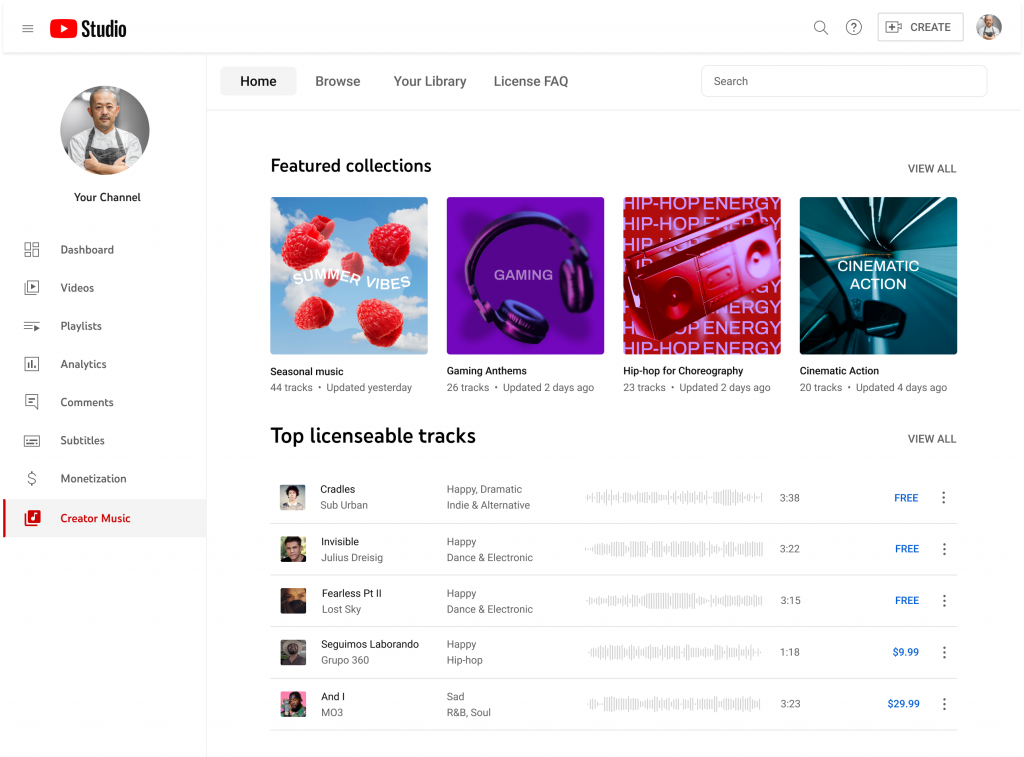Open the help question-mark icon
Screen dimensions: 1024x757
[x=853, y=28]
